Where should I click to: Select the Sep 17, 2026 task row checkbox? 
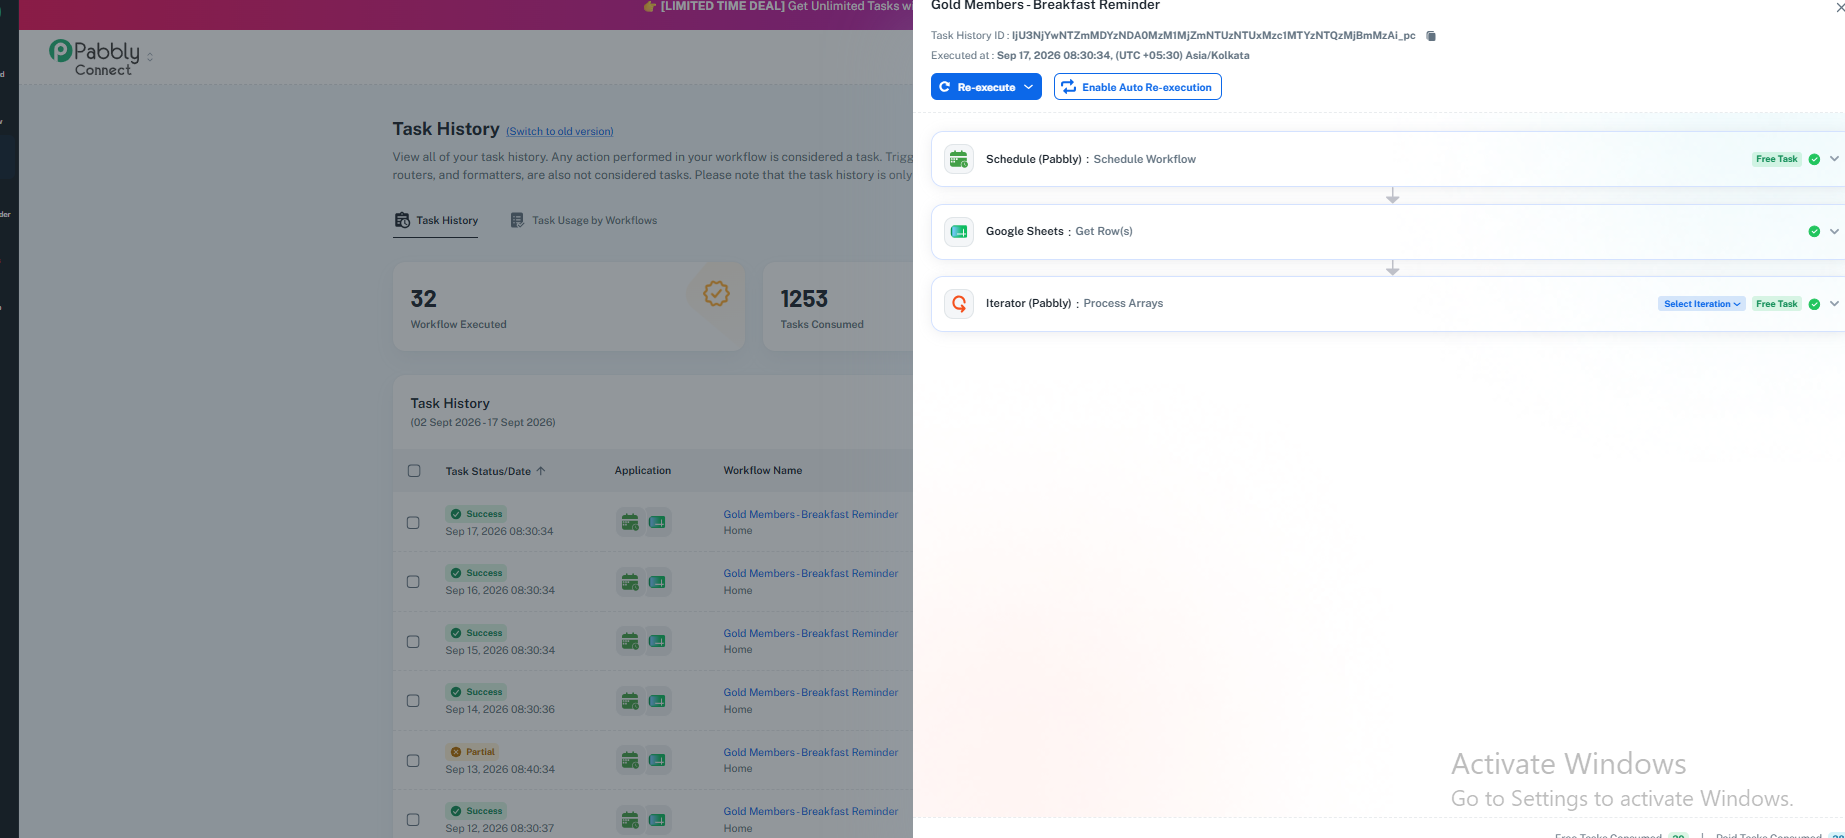tap(413, 522)
